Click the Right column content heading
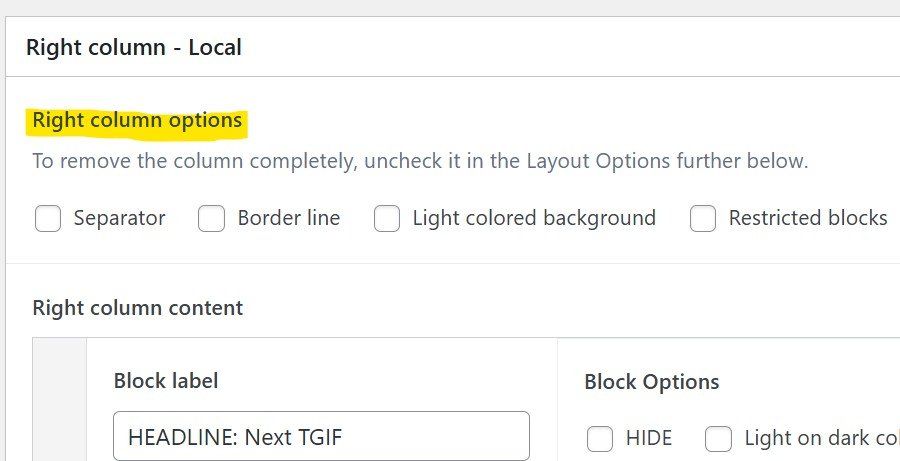The height and width of the screenshot is (461, 900). (138, 308)
